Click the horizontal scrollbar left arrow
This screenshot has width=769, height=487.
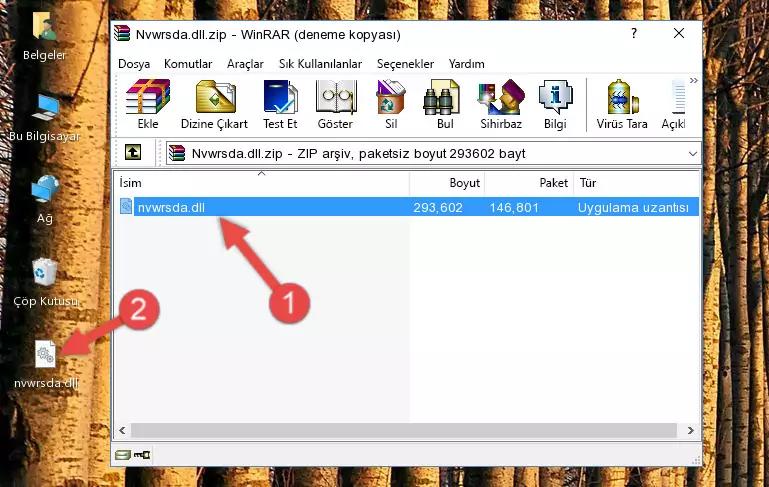pyautogui.click(x=123, y=430)
